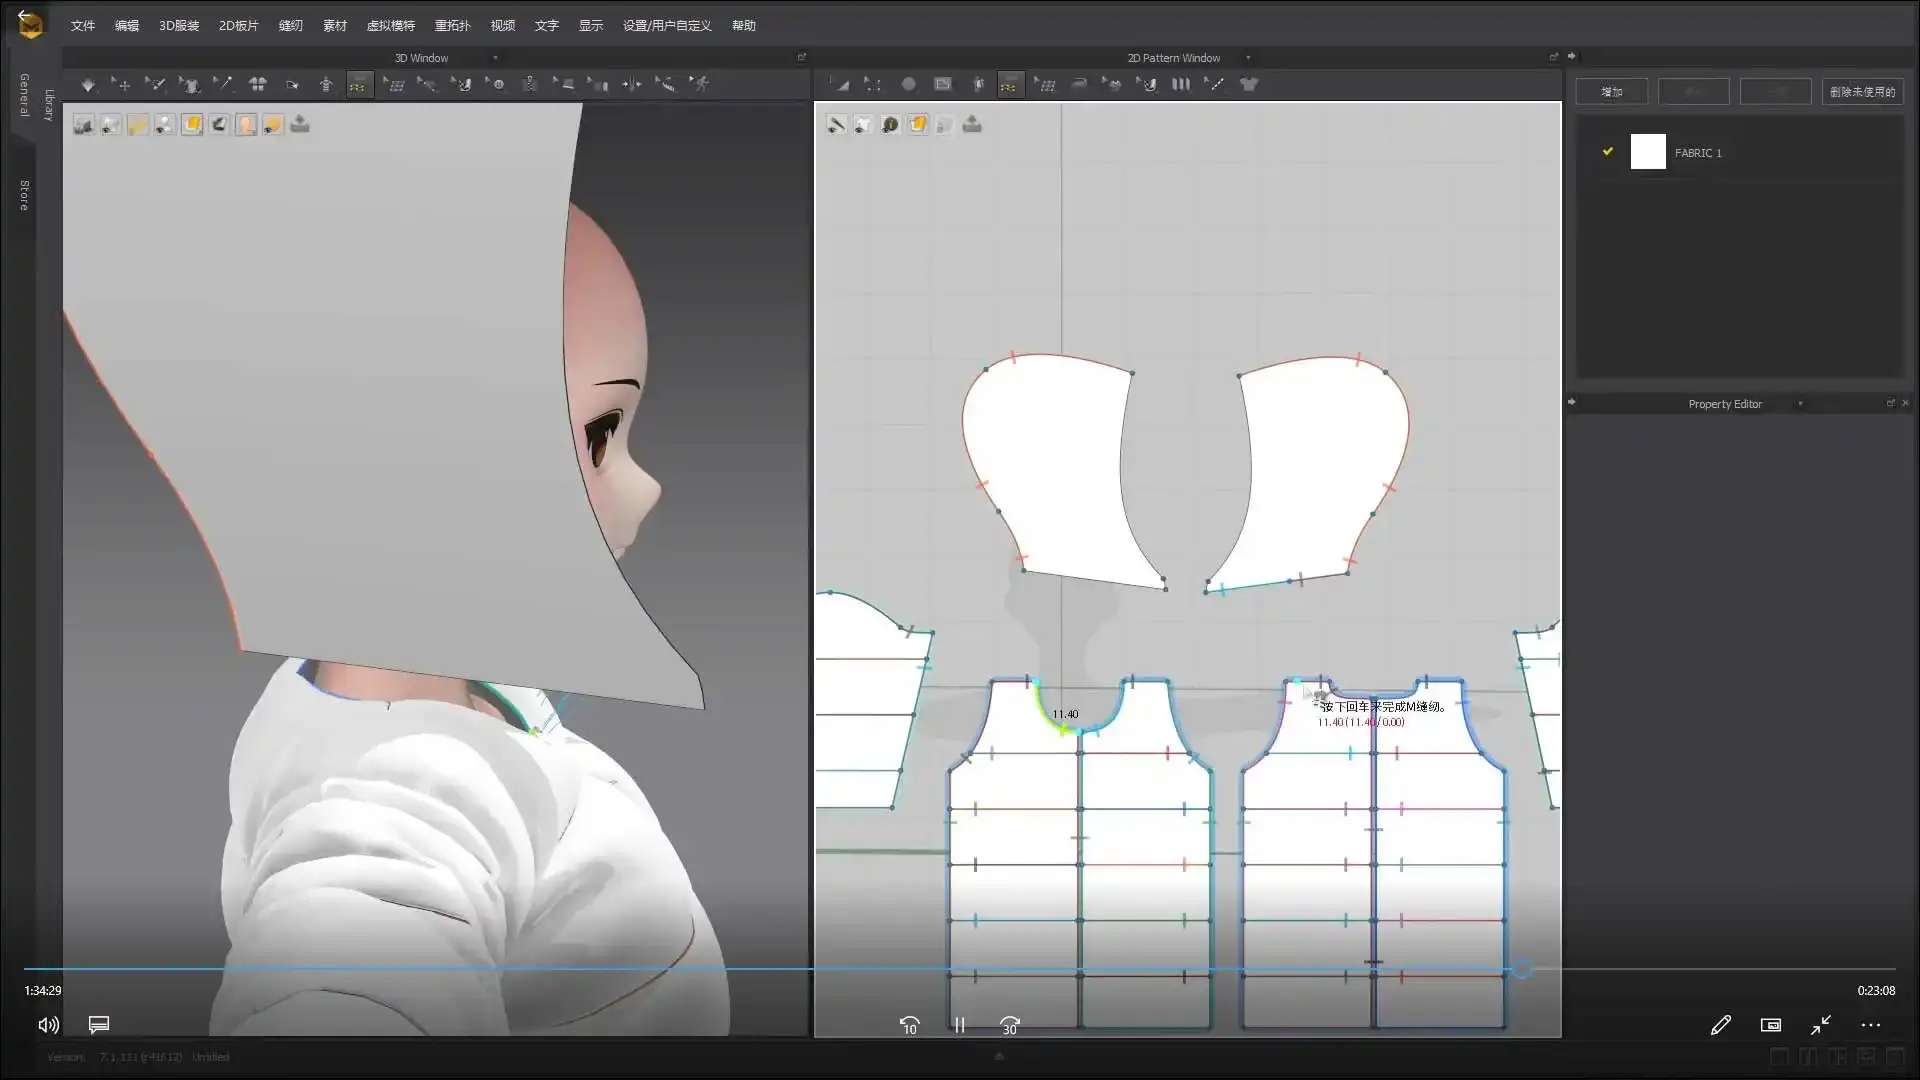1920x1080 pixels.
Task: Select the Polygon pattern tool
Action: click(x=909, y=85)
